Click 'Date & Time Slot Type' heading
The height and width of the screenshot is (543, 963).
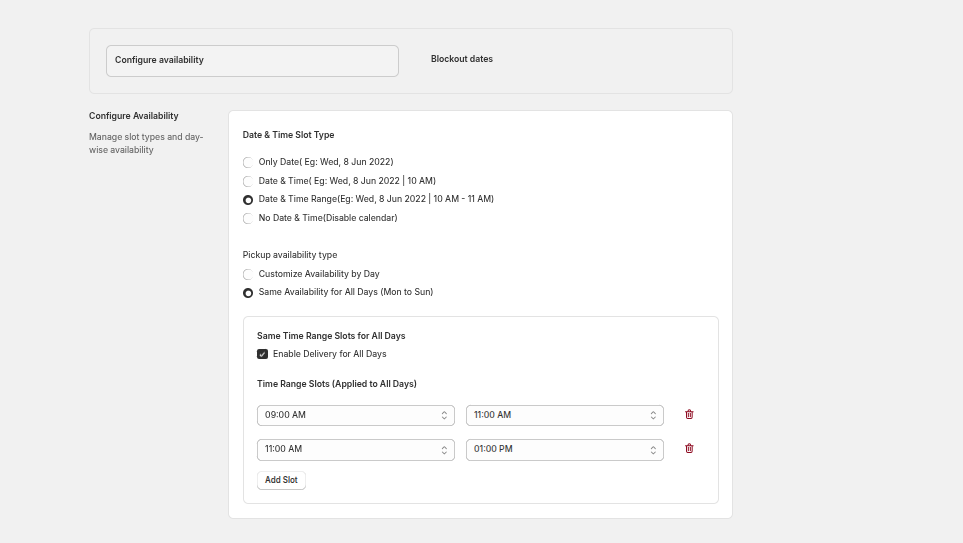click(288, 135)
